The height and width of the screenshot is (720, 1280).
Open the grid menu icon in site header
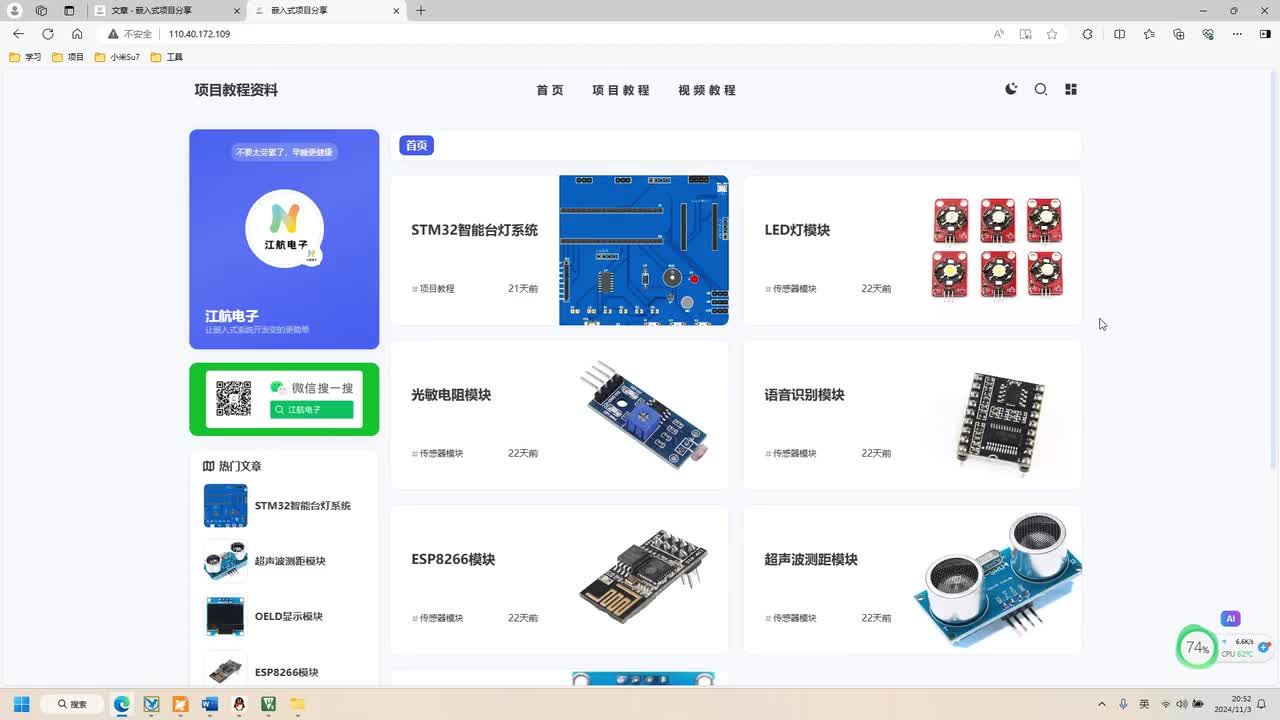(x=1071, y=89)
